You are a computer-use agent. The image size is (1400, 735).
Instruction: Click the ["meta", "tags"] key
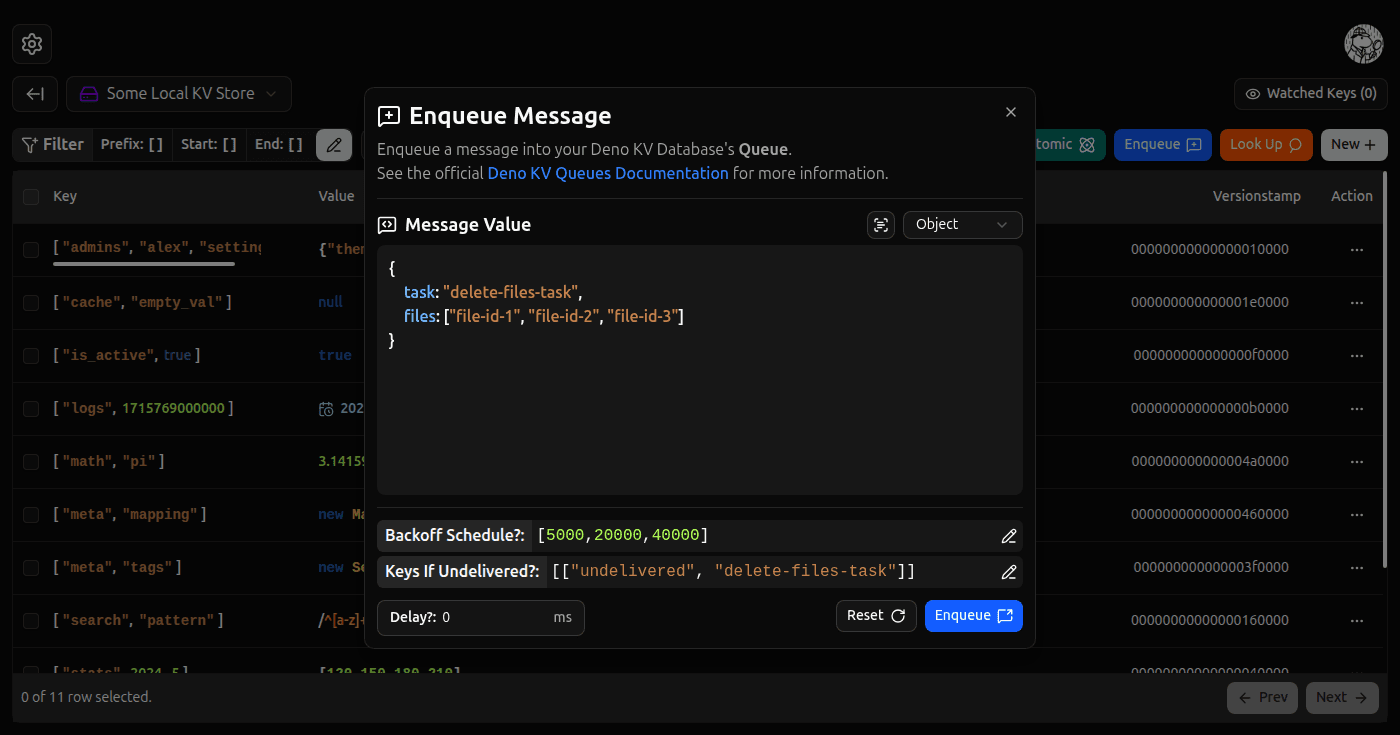pos(117,567)
